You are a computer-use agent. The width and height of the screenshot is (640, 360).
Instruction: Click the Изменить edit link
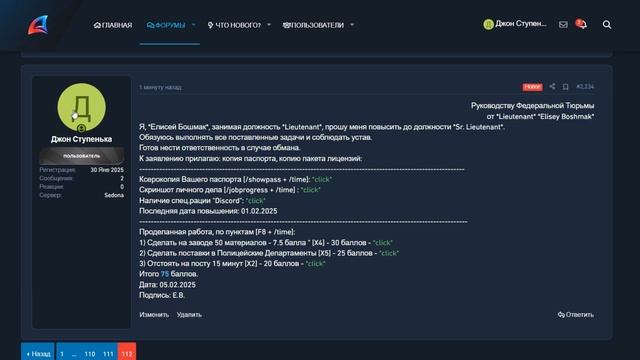[x=154, y=315]
